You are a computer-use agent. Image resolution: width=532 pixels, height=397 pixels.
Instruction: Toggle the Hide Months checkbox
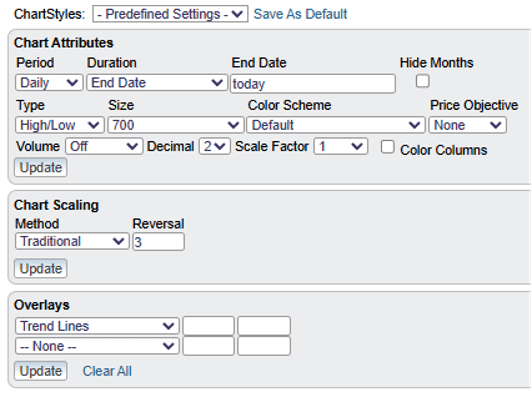tap(422, 81)
